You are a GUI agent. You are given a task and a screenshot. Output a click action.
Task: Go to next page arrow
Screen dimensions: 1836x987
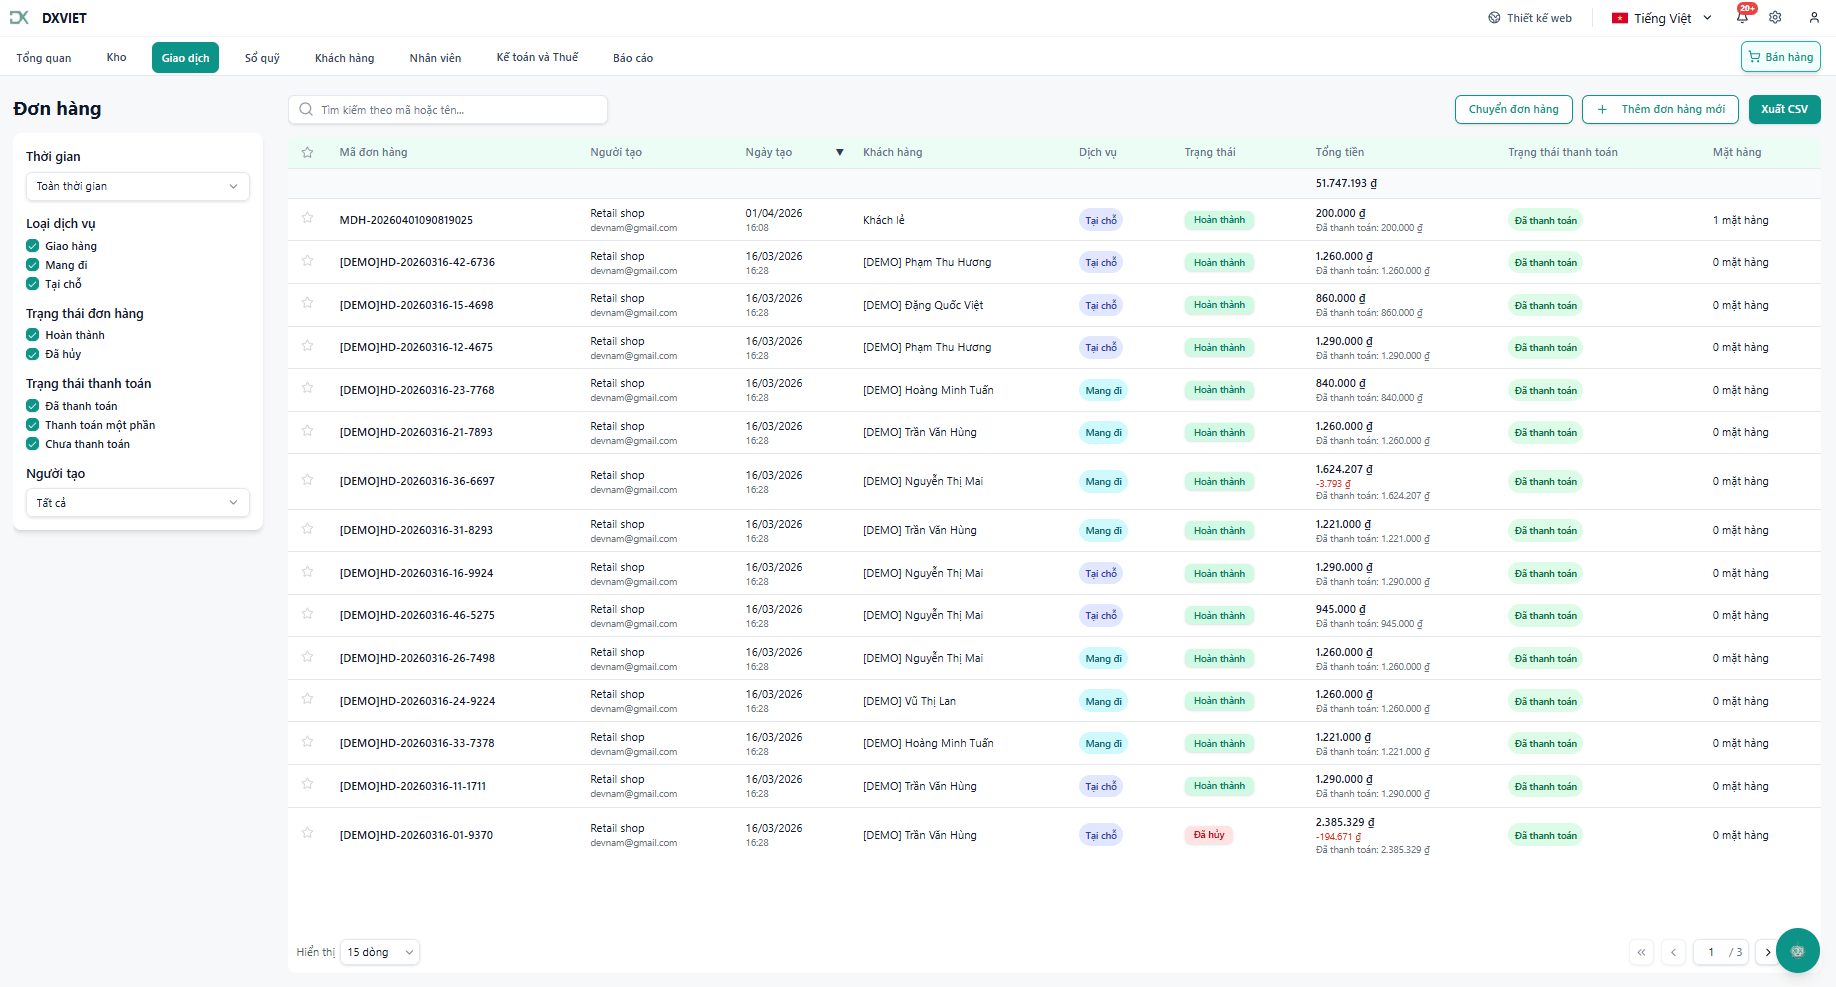click(x=1768, y=952)
